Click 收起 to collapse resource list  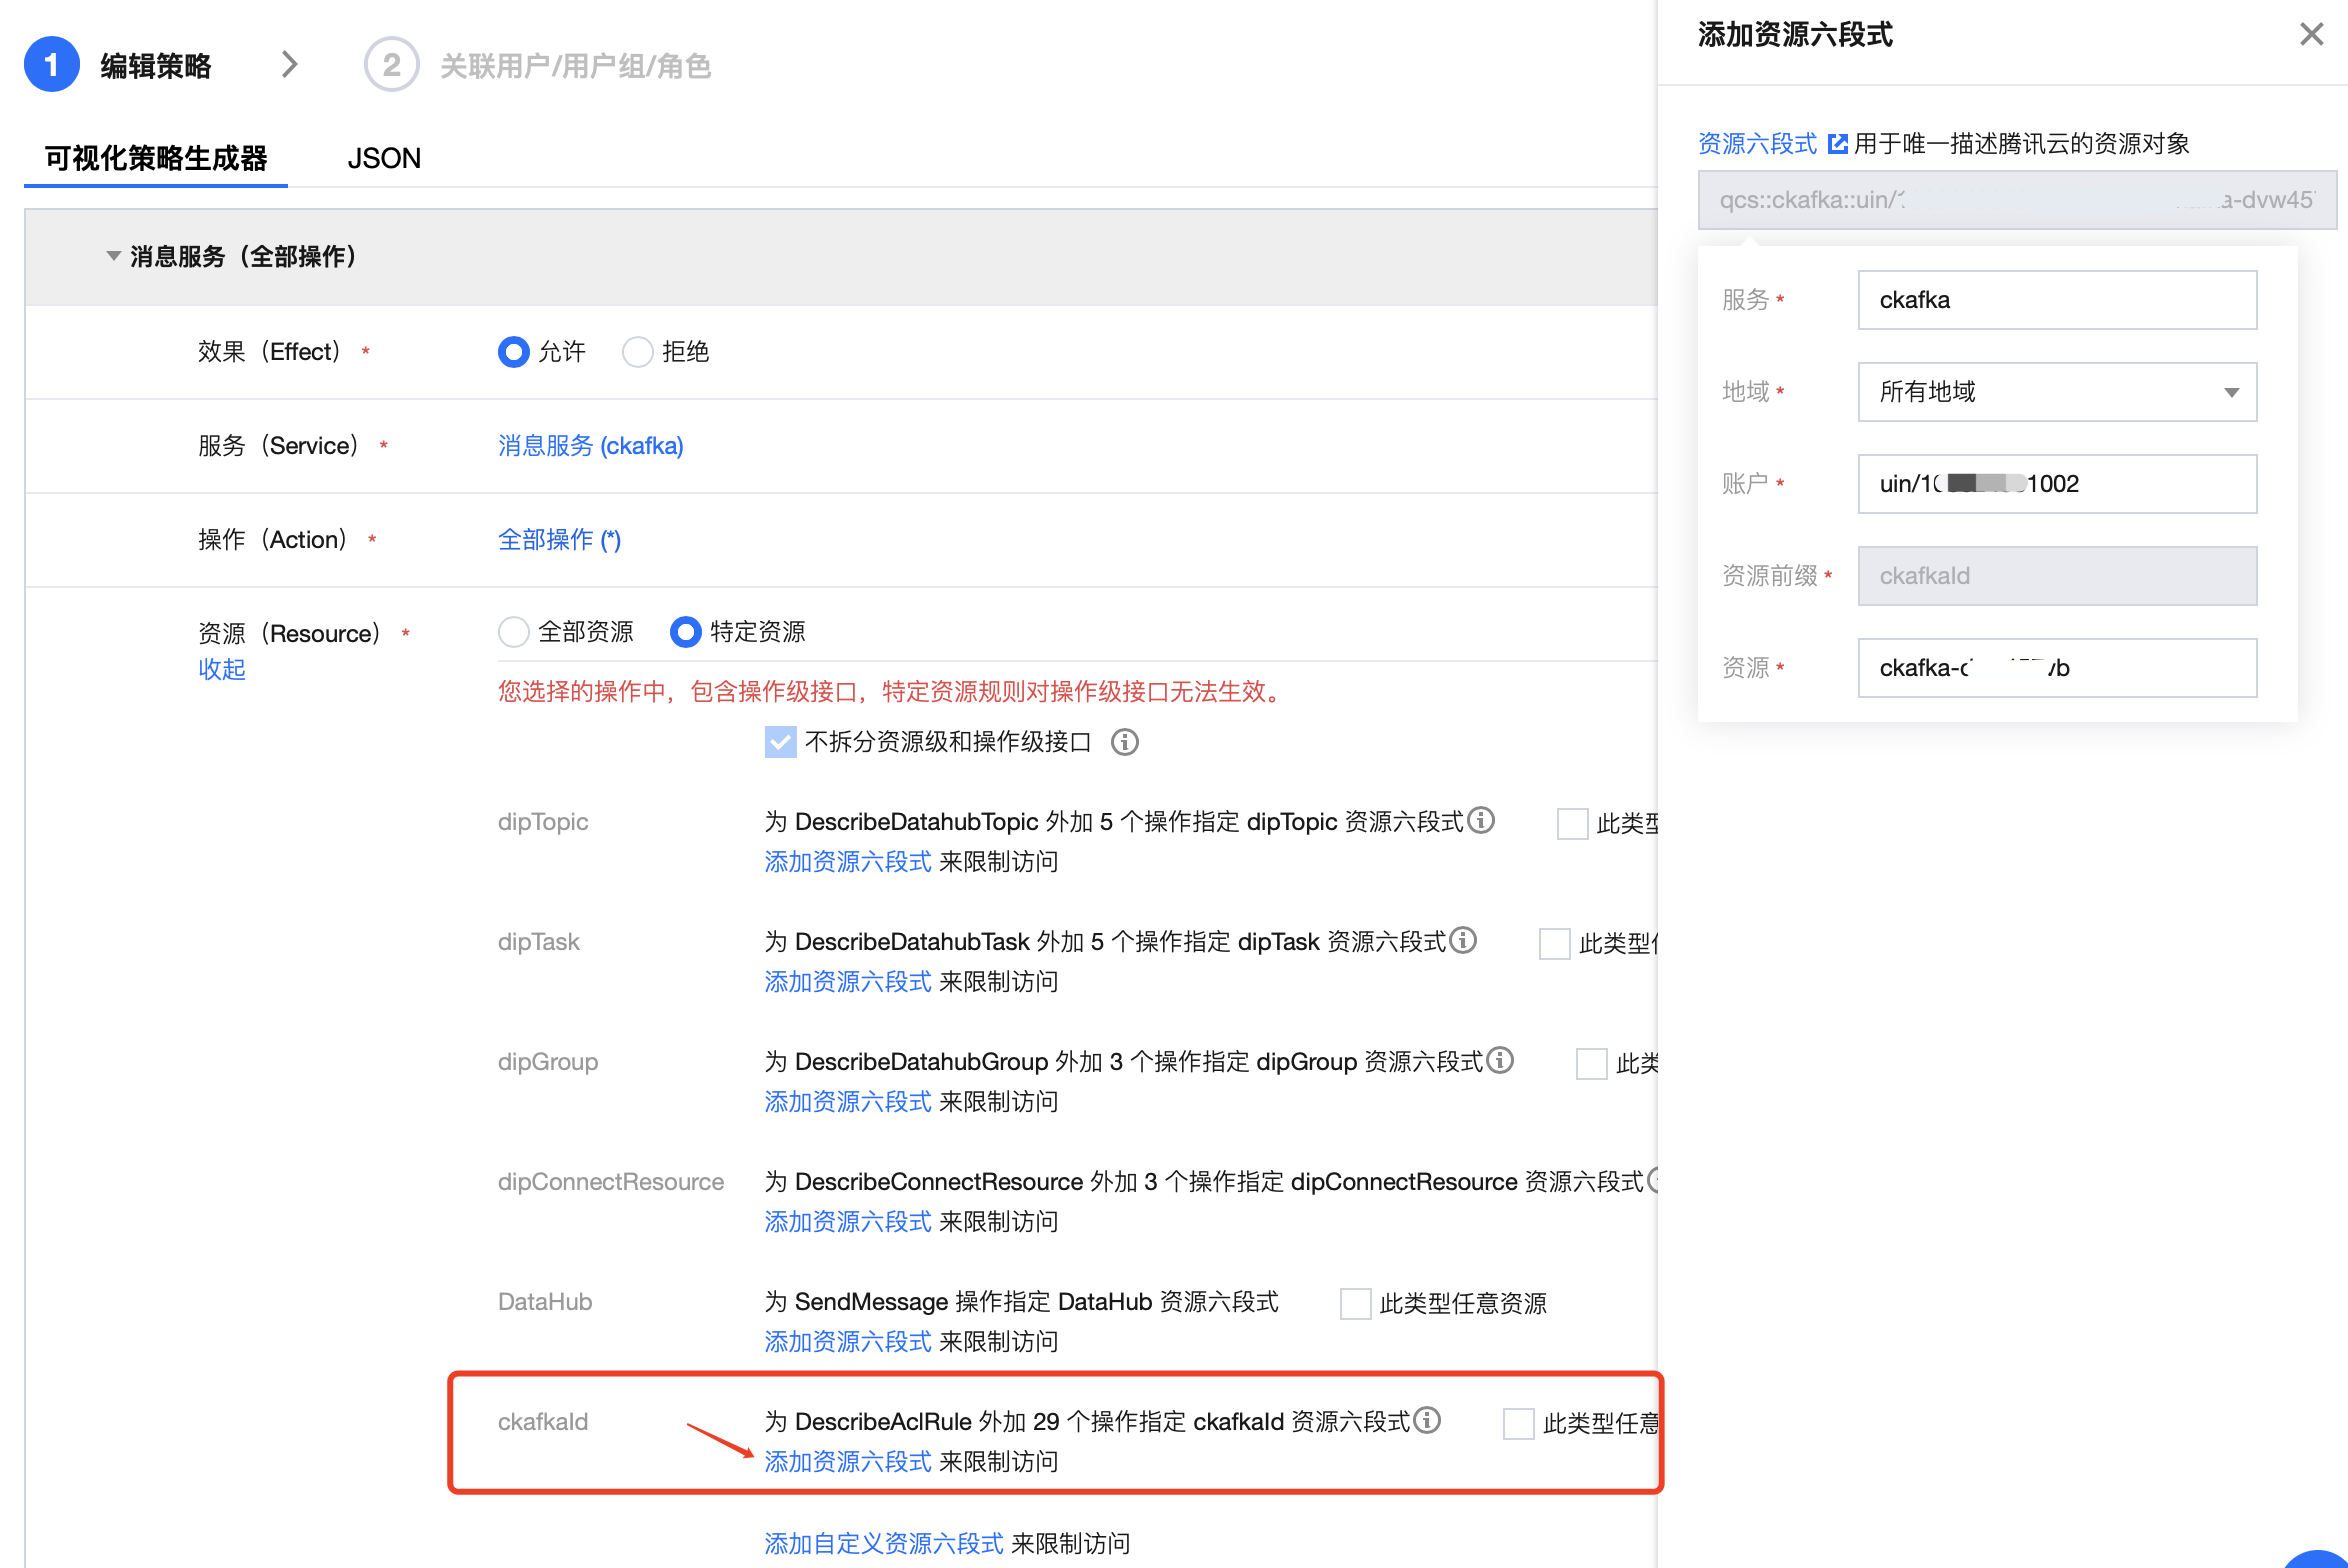221,669
